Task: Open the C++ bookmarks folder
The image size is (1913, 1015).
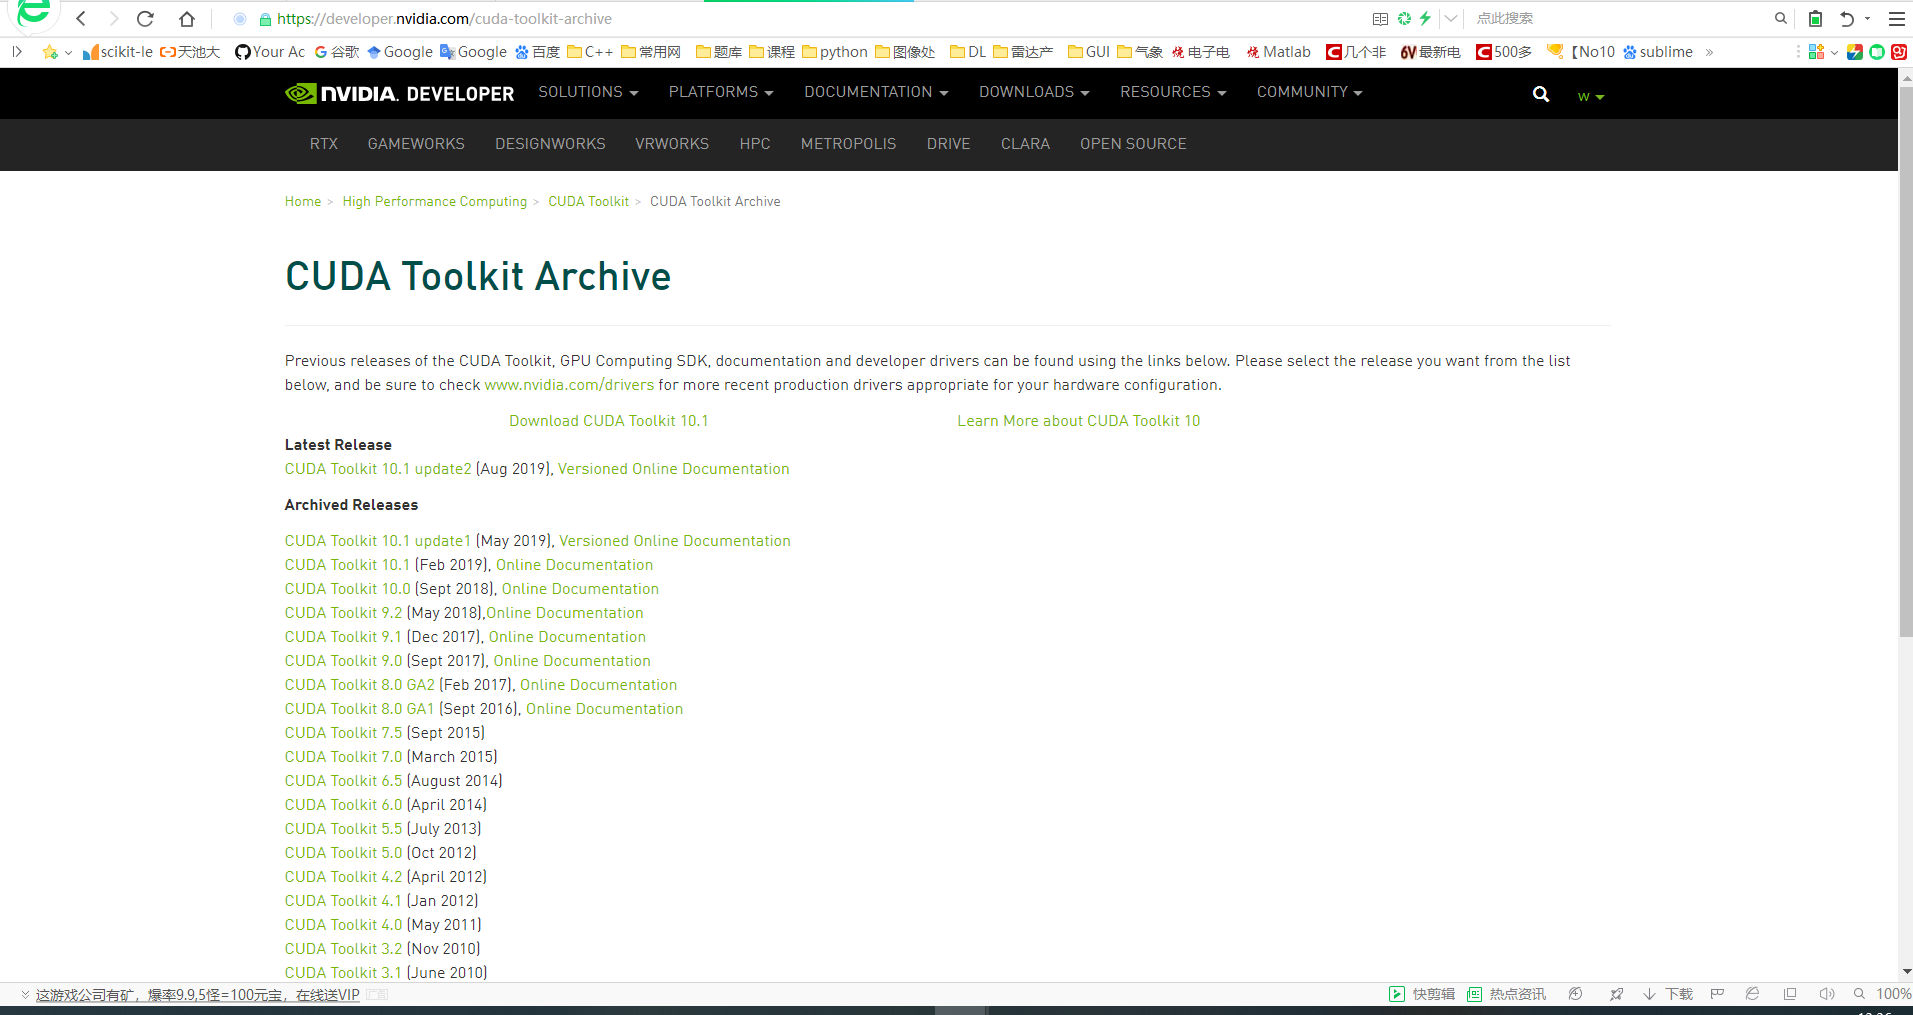Action: tap(590, 52)
